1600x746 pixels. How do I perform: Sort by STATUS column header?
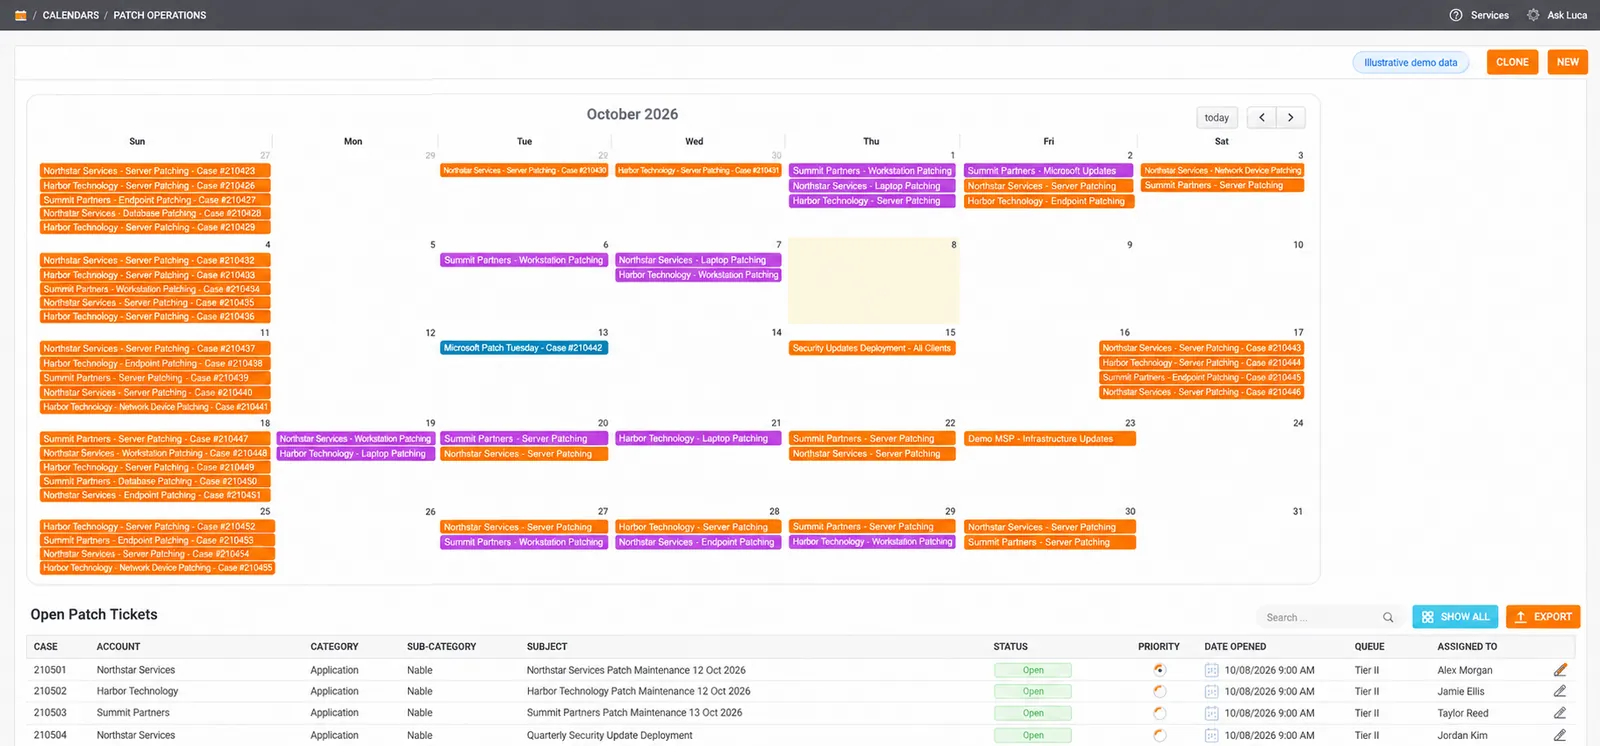pyautogui.click(x=1010, y=647)
